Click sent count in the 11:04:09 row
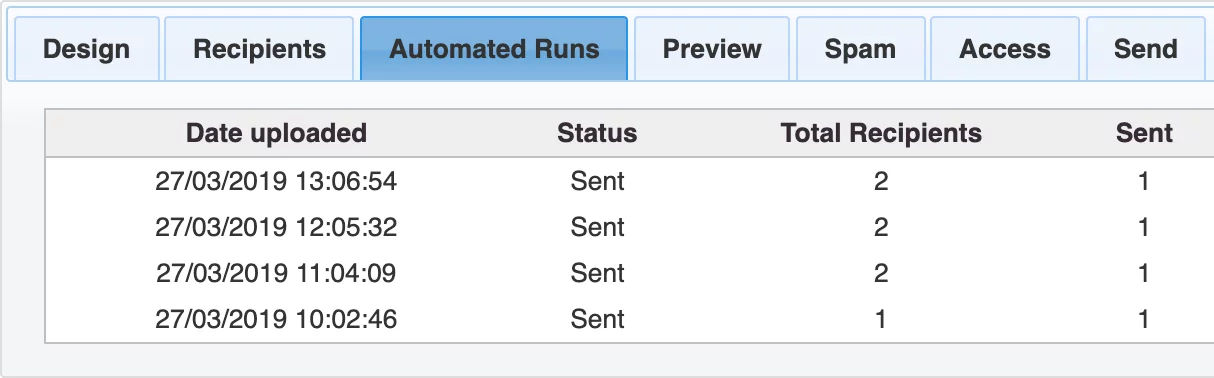This screenshot has height=378, width=1214. (1144, 273)
